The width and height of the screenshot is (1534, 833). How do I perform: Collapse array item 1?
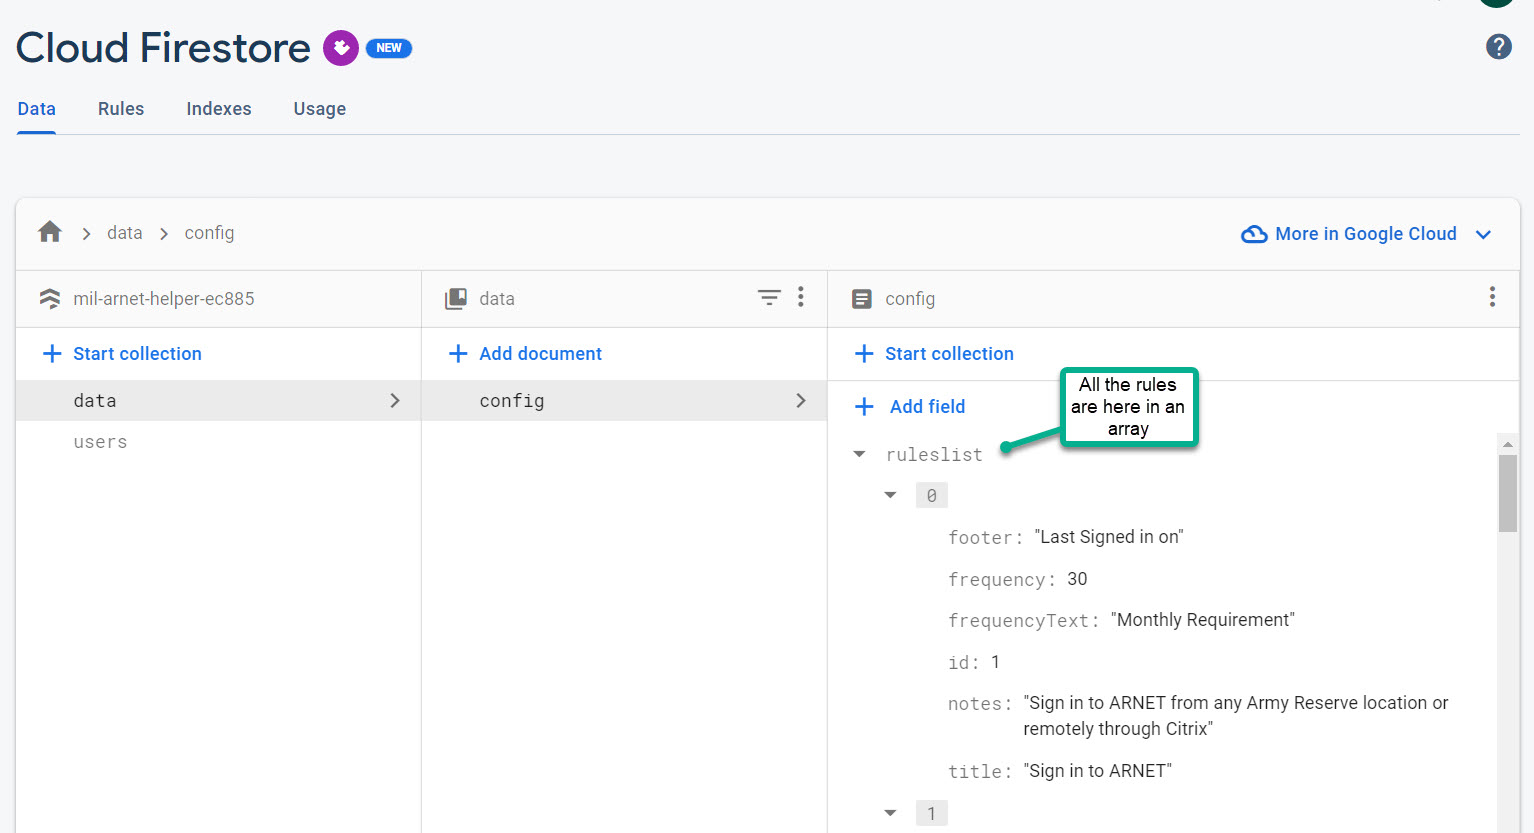pyautogui.click(x=890, y=813)
